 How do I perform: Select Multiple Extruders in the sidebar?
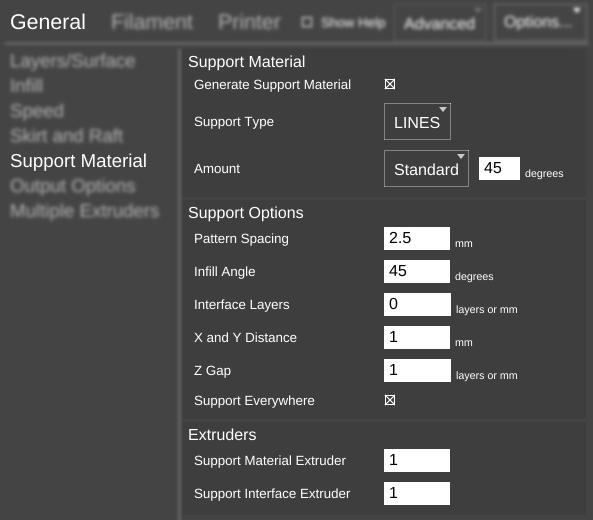(85, 211)
